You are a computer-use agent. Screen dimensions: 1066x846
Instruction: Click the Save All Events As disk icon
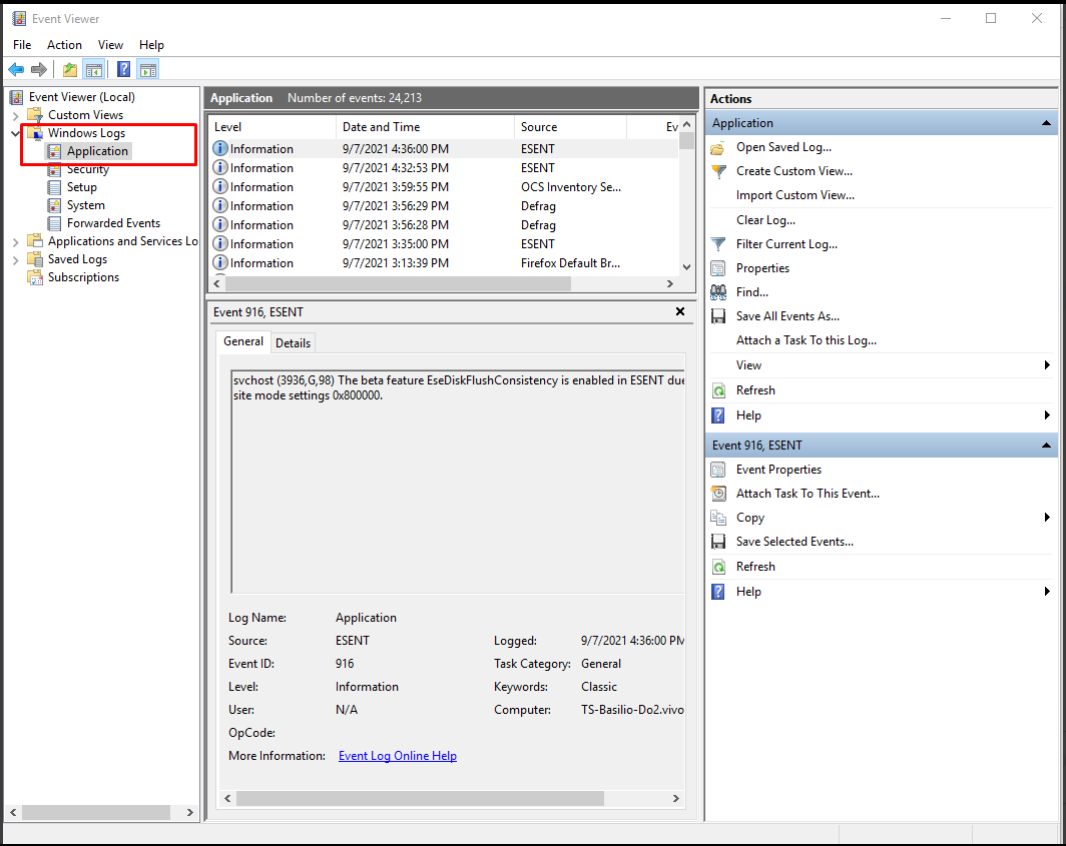click(x=720, y=316)
